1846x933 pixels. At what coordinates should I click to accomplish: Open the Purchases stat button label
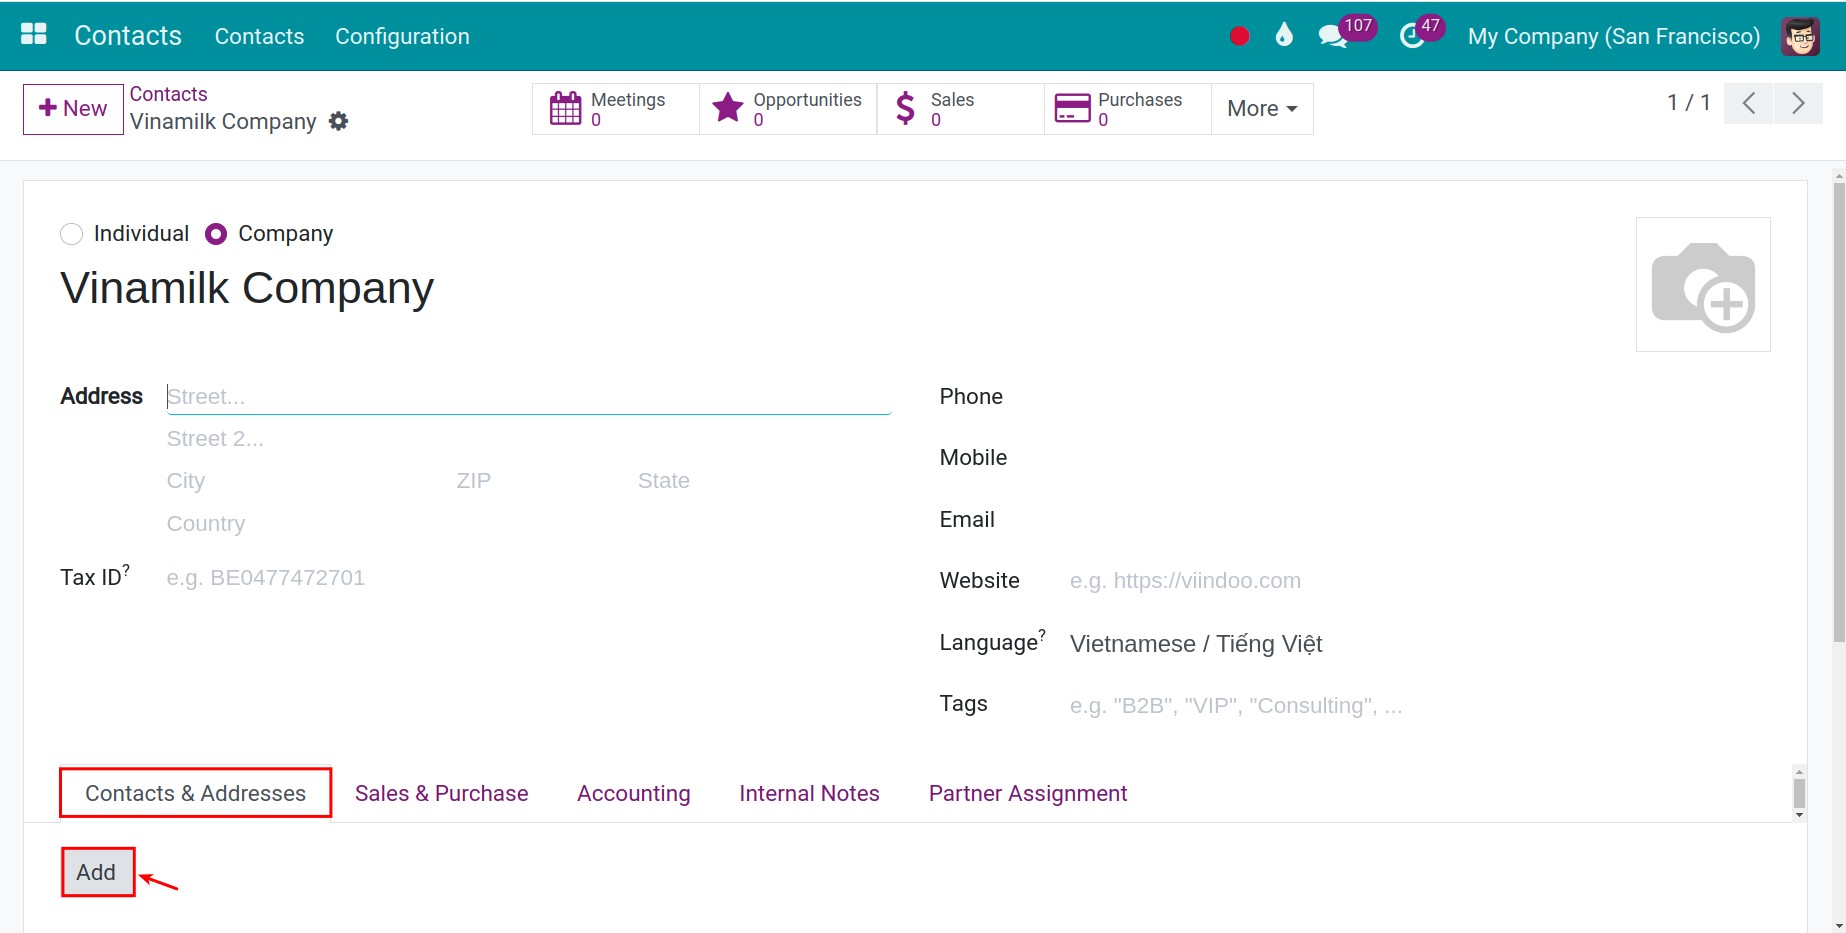[x=1140, y=99]
